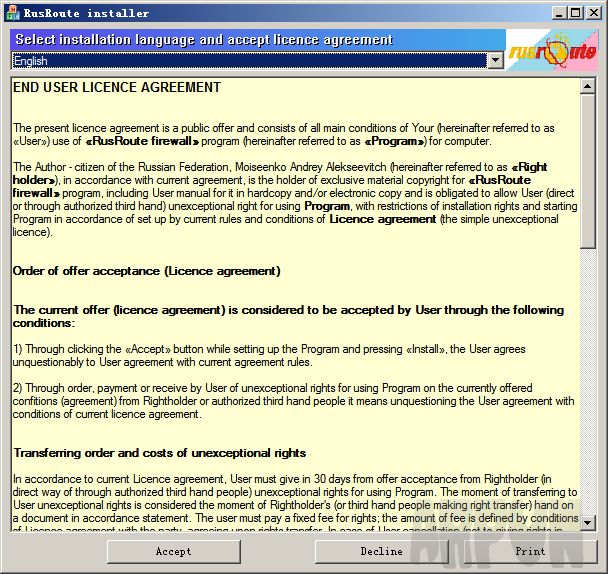The image size is (608, 574).
Task: Click the paragraph starting 'The present licence agreement'
Action: coord(283,134)
